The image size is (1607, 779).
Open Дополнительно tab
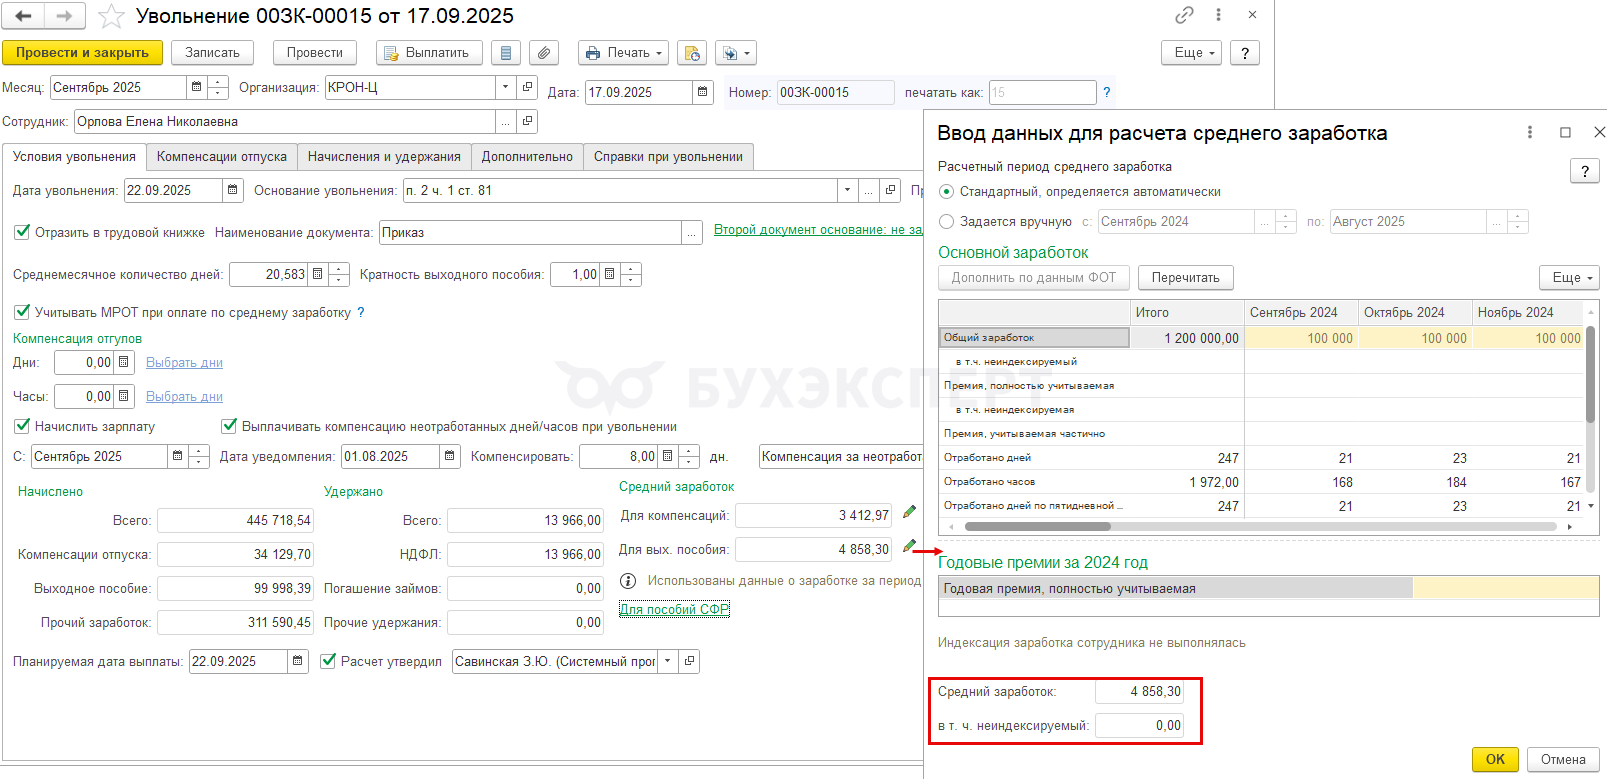pyautogui.click(x=527, y=157)
